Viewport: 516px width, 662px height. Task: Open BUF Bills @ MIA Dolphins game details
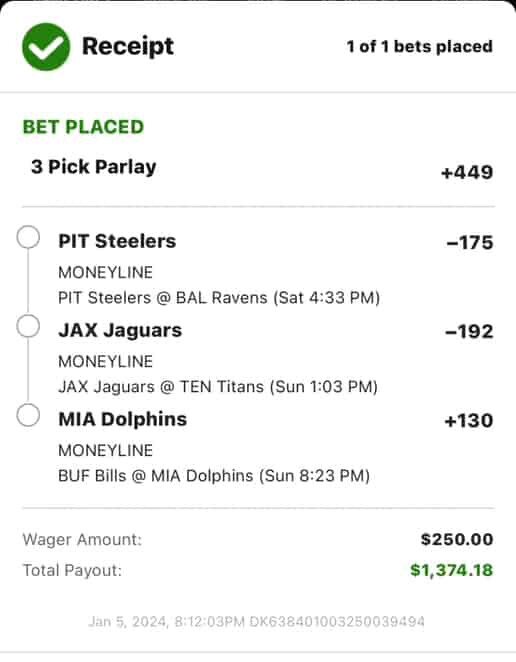click(x=214, y=476)
